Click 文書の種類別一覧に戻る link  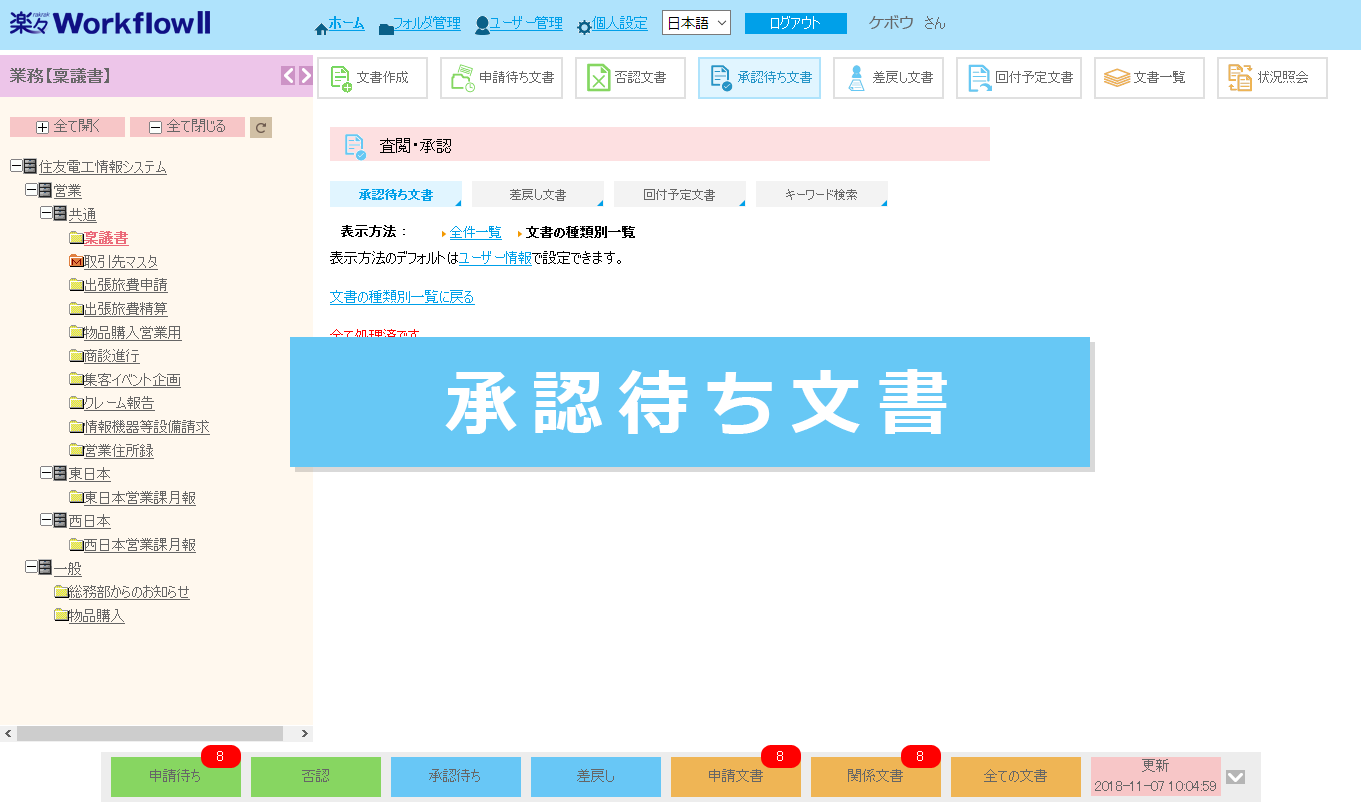pyautogui.click(x=402, y=297)
